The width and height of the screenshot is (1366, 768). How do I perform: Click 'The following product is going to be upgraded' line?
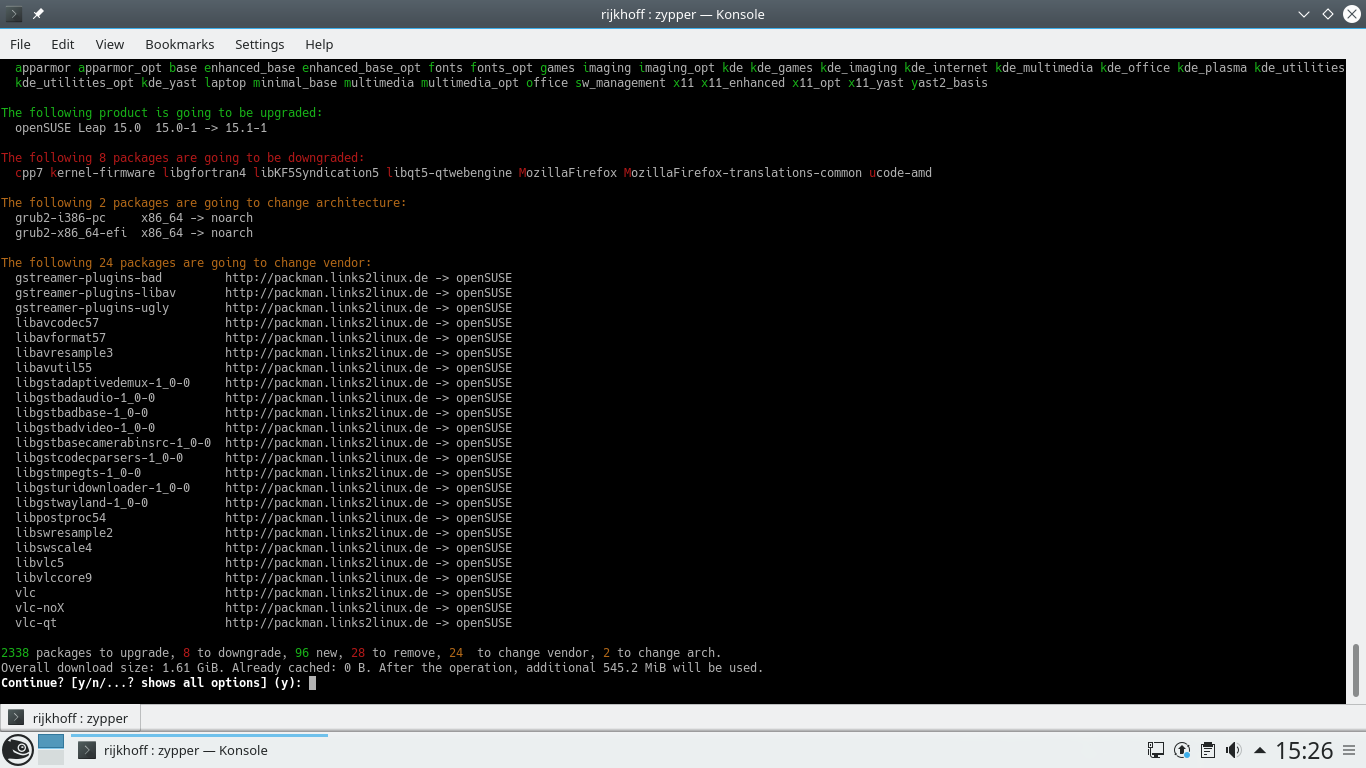coord(162,113)
